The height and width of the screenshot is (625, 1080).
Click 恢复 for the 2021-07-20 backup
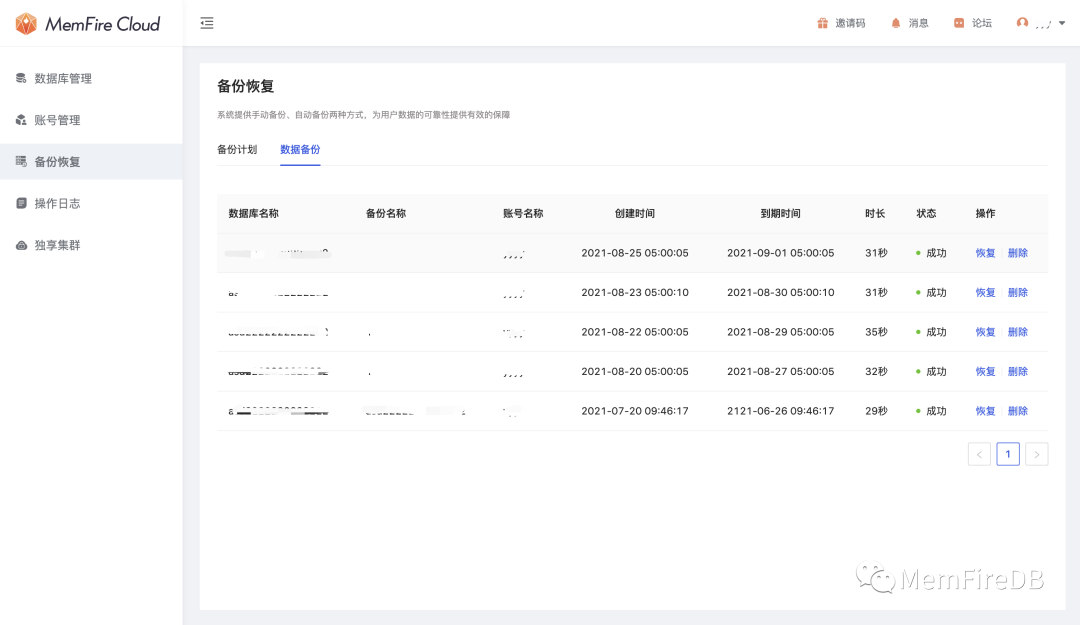pyautogui.click(x=986, y=411)
